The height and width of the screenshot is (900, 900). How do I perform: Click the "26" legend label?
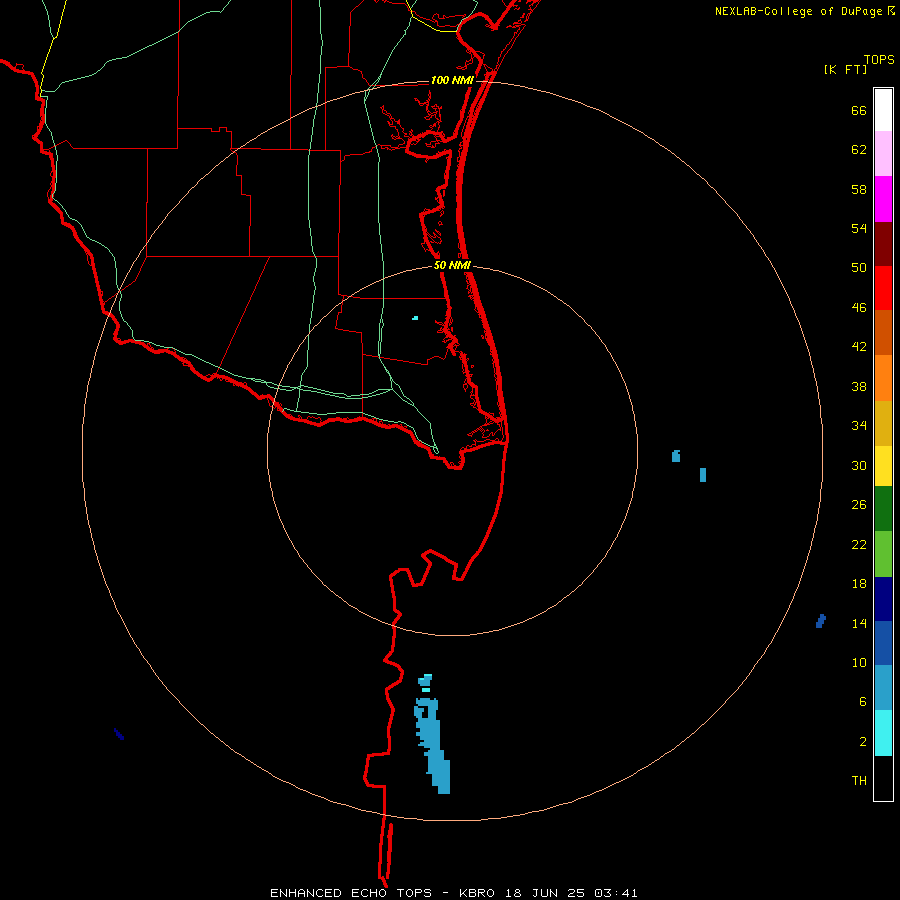(859, 505)
